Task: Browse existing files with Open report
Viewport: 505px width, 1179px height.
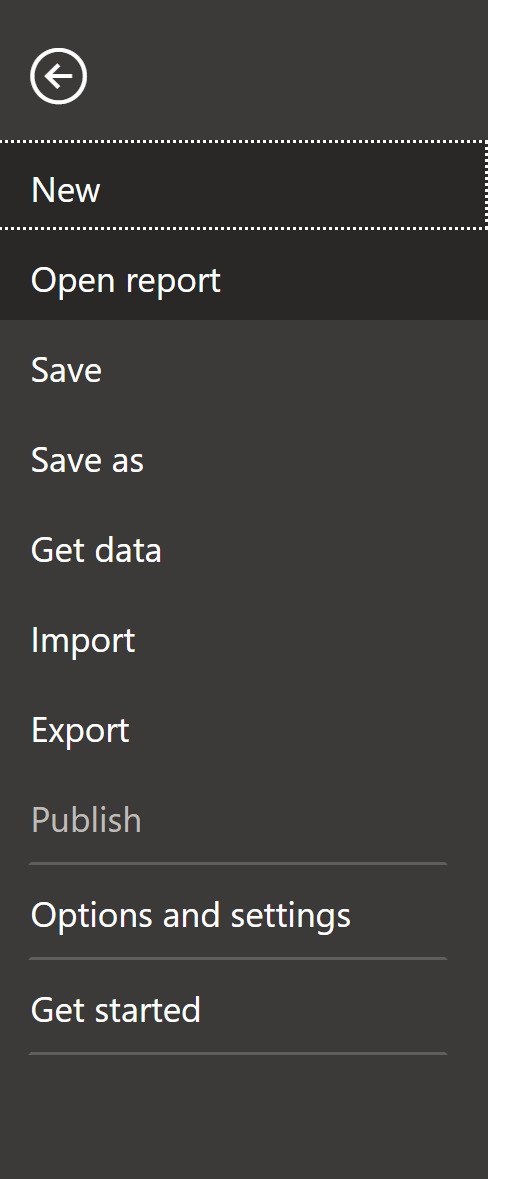Action: pos(243,275)
